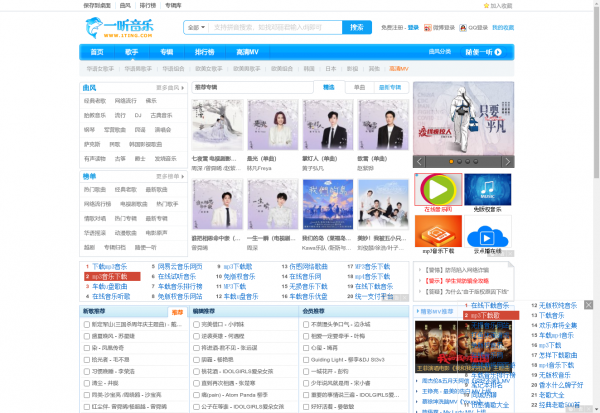Check the box beside 完美窗口 - 小阿枫
The height and width of the screenshot is (413, 600).
coord(194,325)
